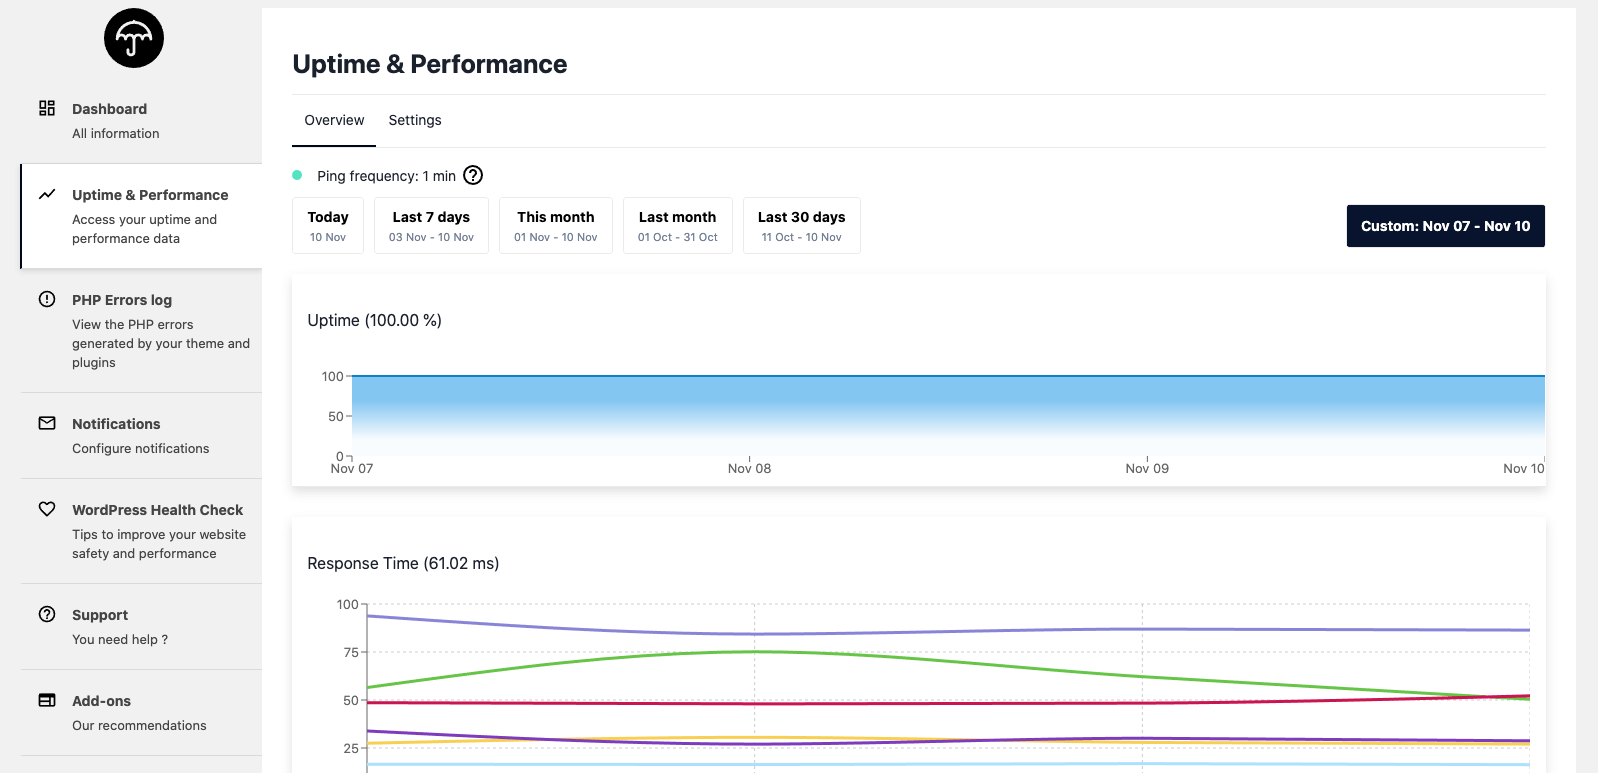
Task: Open the Custom date range picker
Action: 1445,226
